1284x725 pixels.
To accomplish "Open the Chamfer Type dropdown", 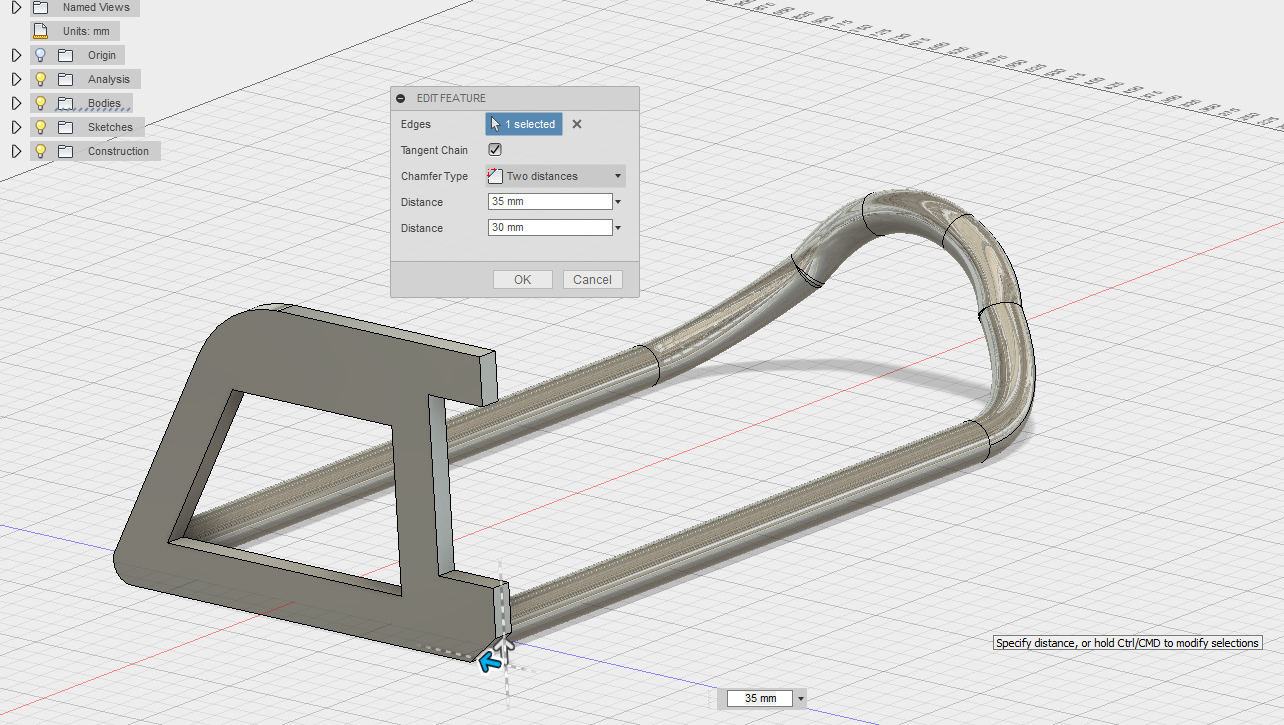I will pyautogui.click(x=556, y=176).
